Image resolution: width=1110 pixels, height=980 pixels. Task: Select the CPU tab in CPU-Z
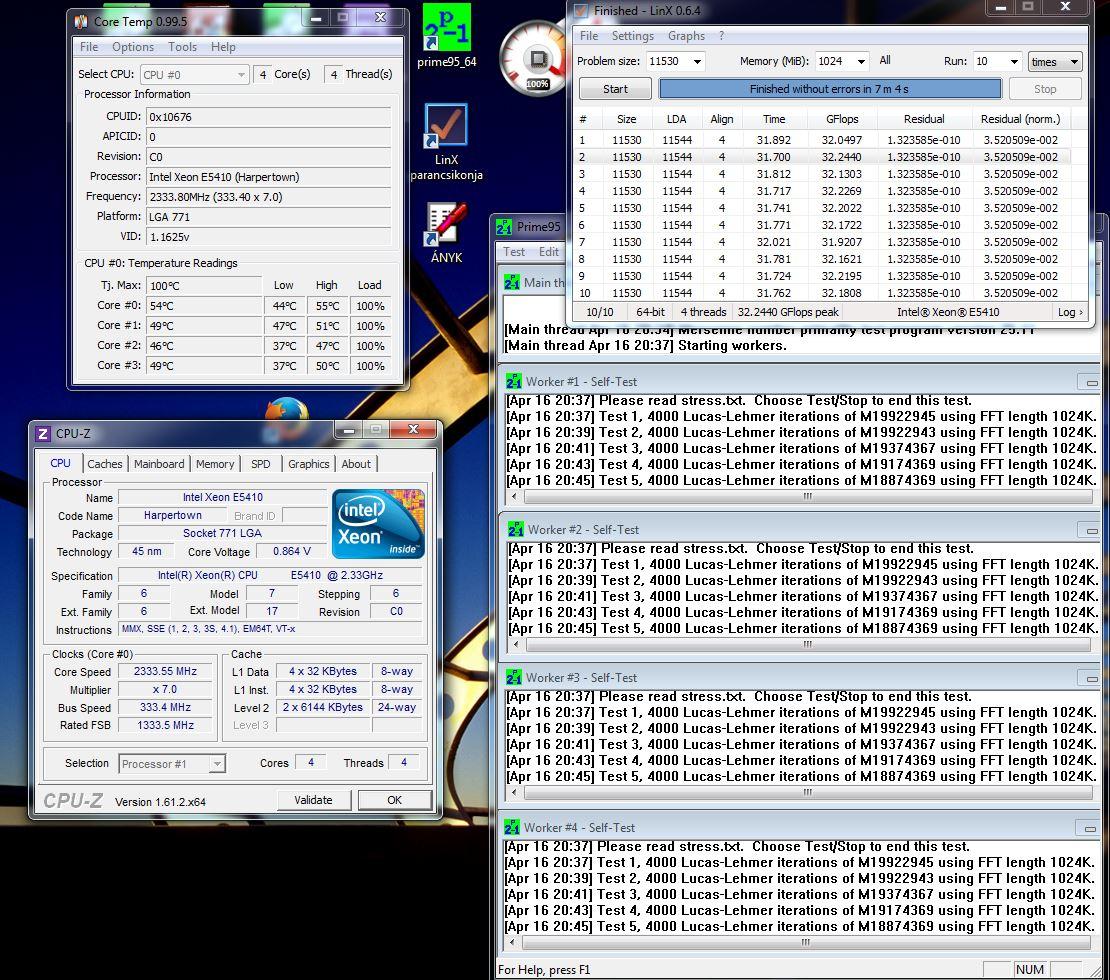point(60,463)
